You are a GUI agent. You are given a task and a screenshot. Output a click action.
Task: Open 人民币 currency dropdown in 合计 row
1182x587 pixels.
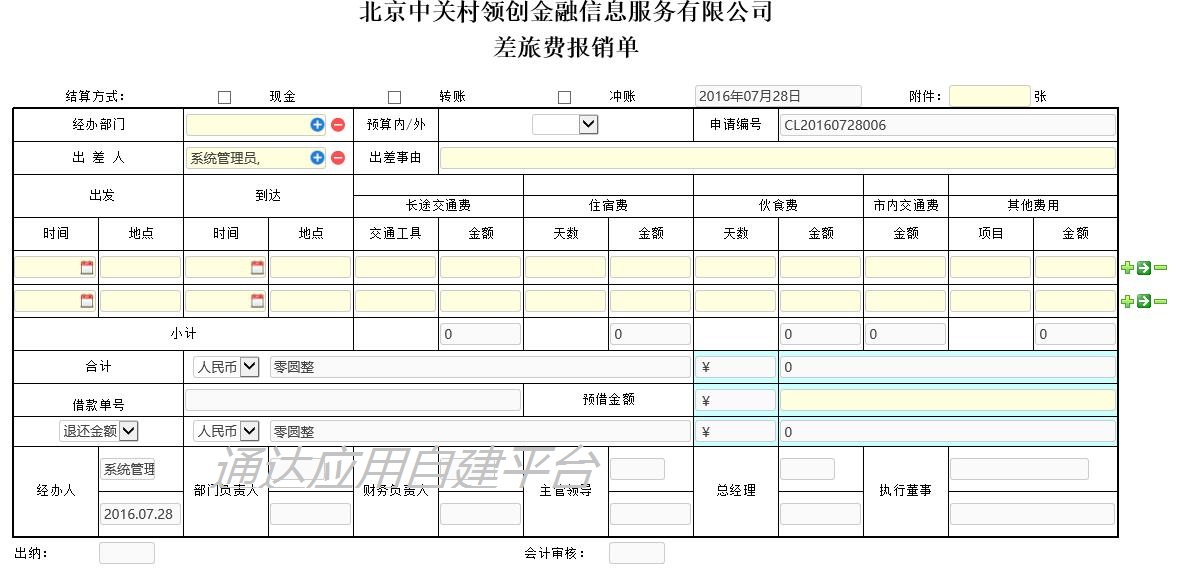pos(226,367)
